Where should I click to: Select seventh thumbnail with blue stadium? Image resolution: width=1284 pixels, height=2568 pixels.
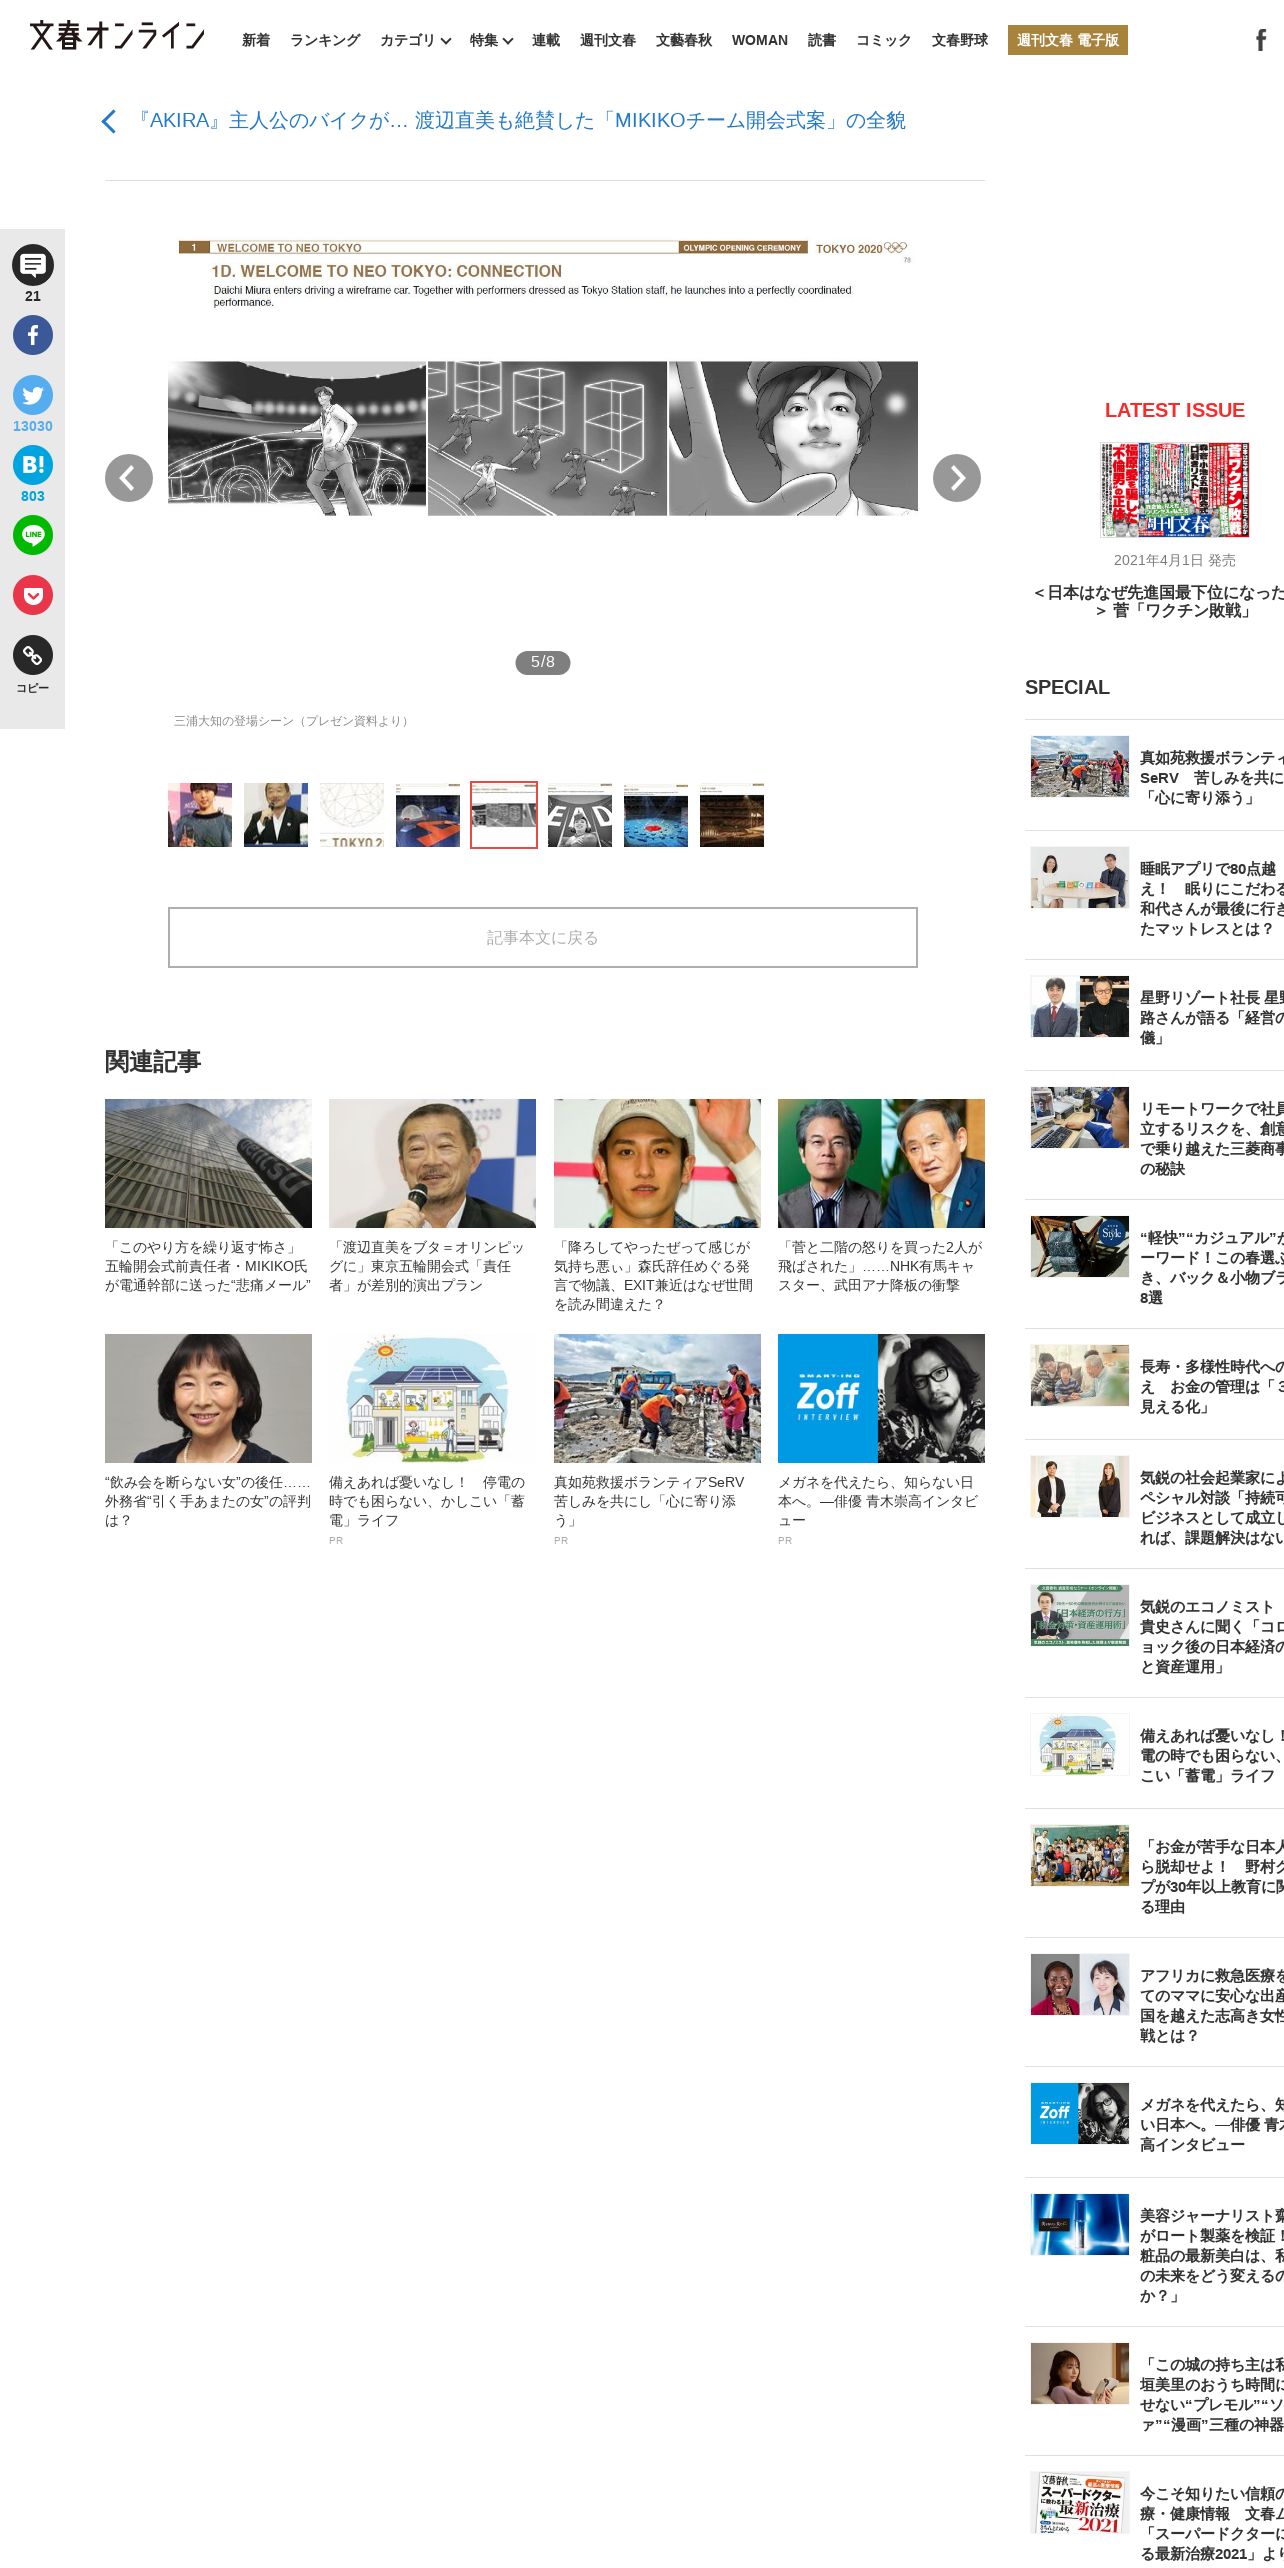coord(656,815)
